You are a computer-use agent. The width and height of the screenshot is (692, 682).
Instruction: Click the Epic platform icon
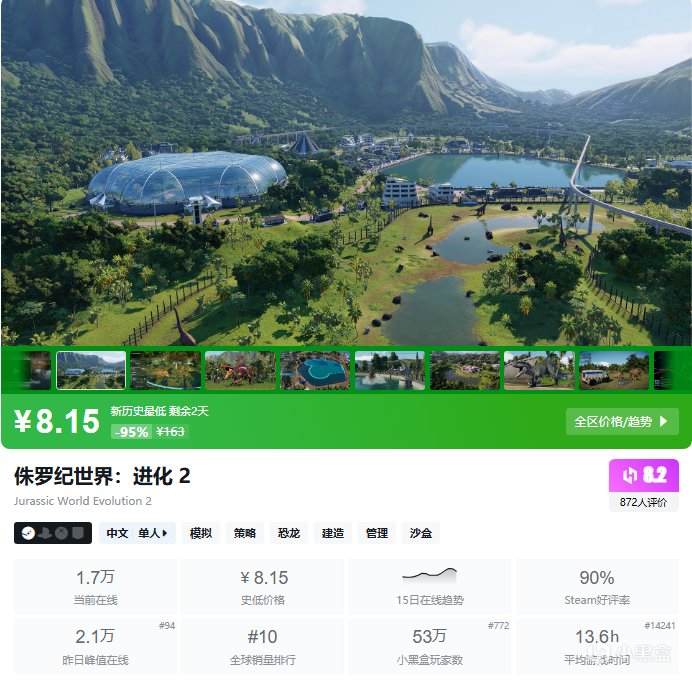78,533
